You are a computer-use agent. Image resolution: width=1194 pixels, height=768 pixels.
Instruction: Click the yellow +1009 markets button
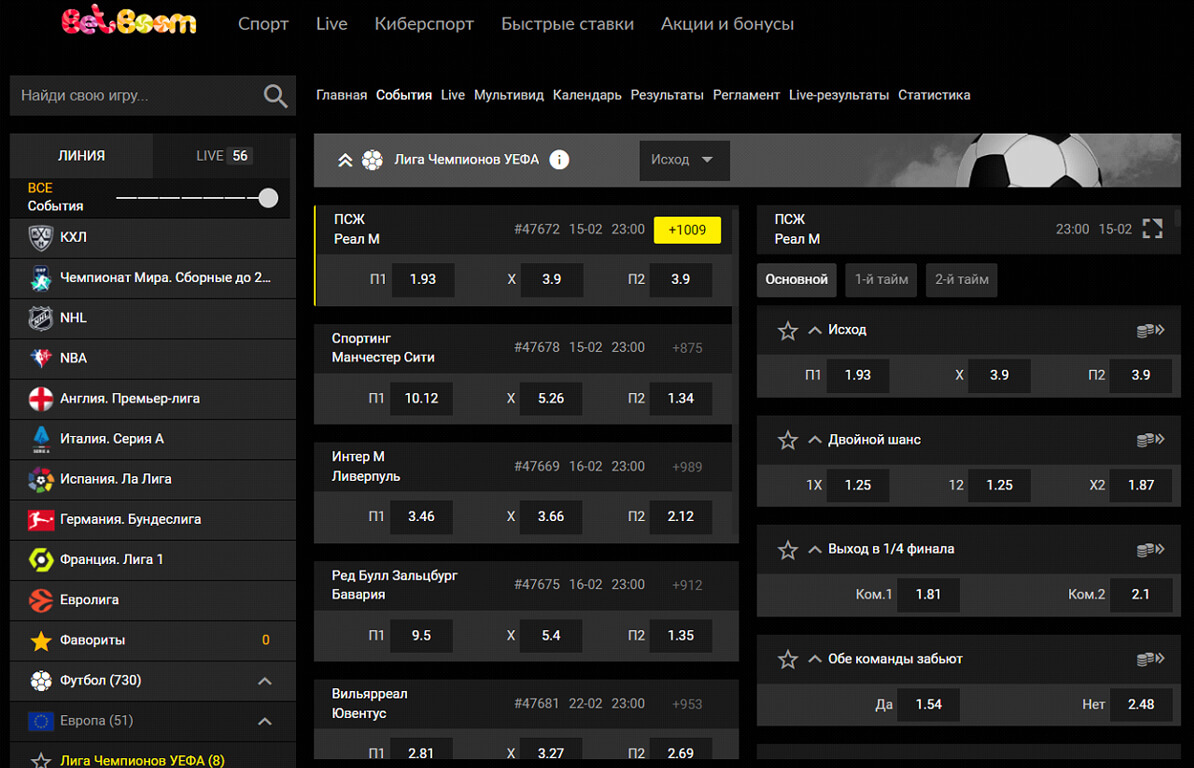tap(687, 230)
